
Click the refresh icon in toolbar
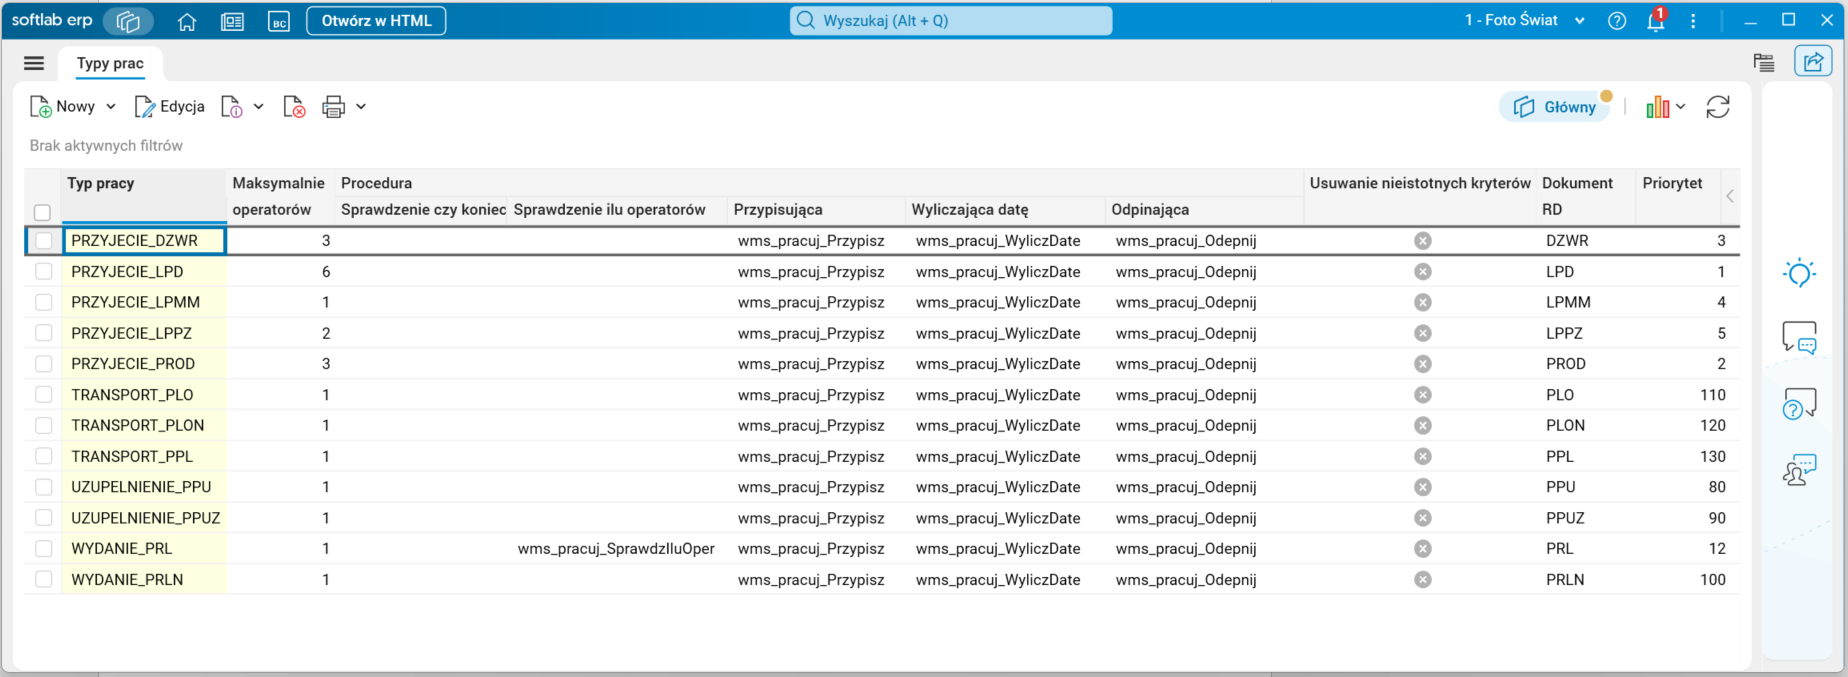point(1718,107)
